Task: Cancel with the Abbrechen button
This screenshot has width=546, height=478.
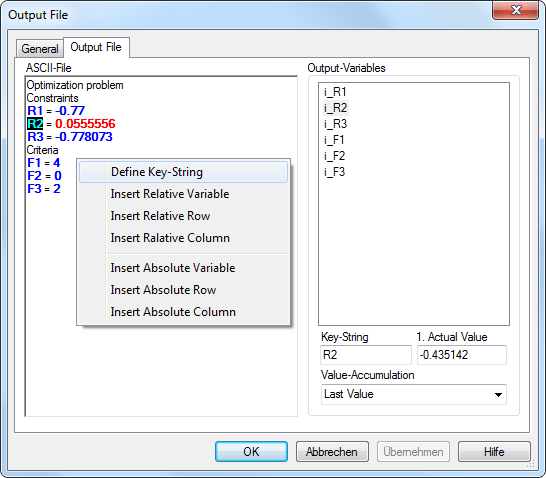Action: (x=332, y=452)
